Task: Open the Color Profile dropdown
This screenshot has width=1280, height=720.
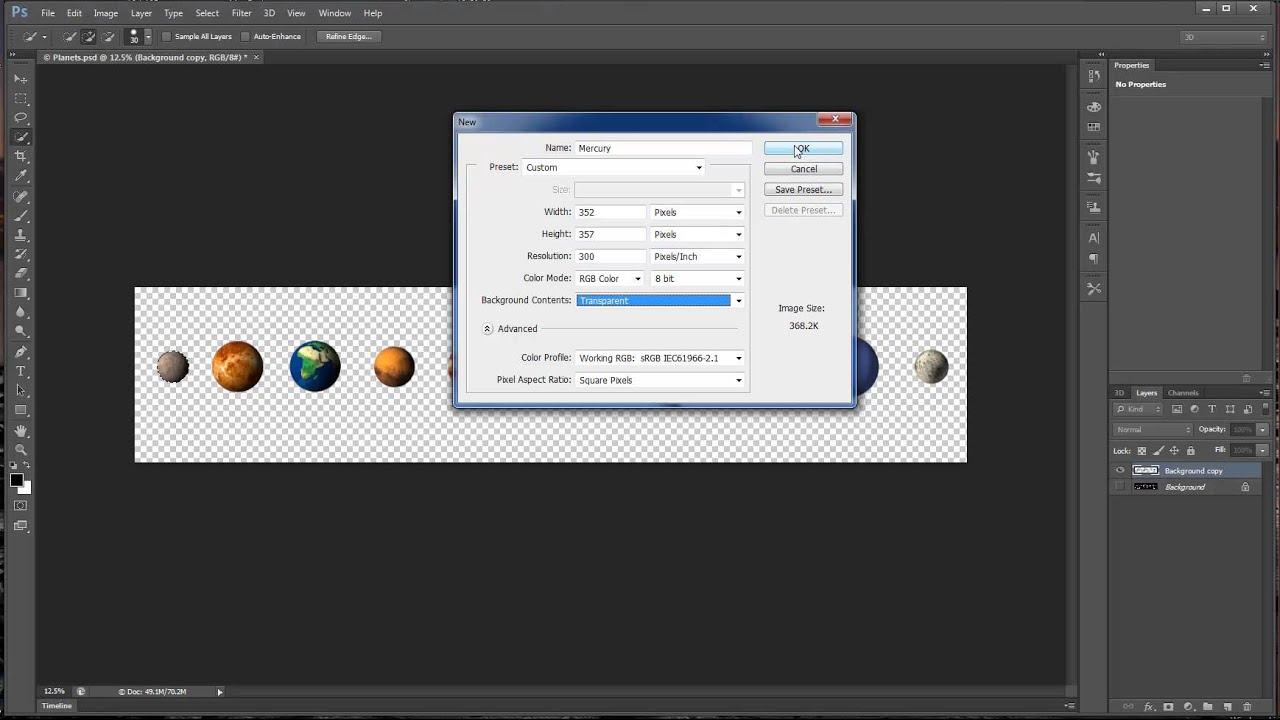Action: point(661,358)
